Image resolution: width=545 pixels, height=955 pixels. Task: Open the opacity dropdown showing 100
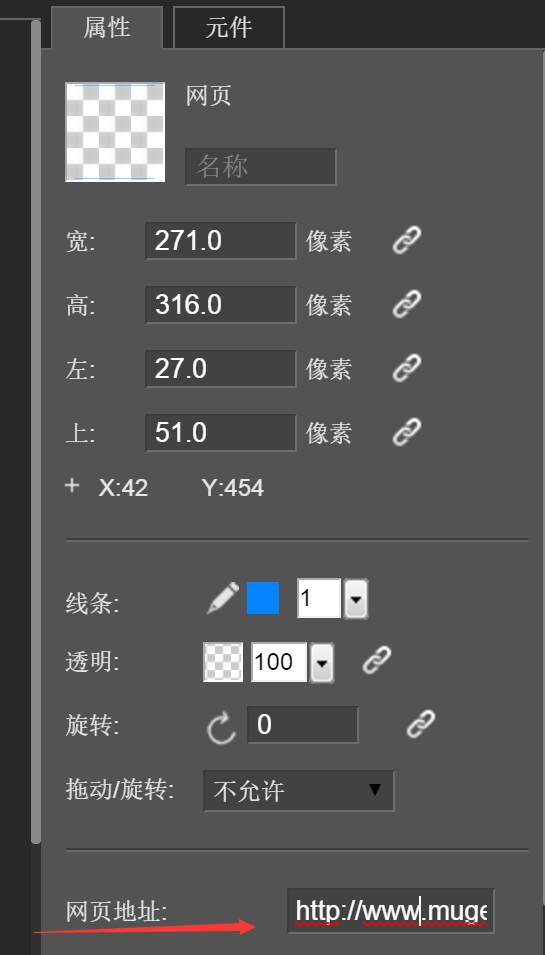point(322,662)
